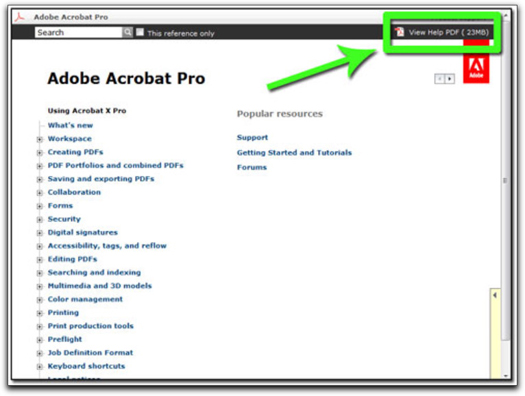
Task: Expand the Collaboration tree node
Action: pyautogui.click(x=40, y=193)
